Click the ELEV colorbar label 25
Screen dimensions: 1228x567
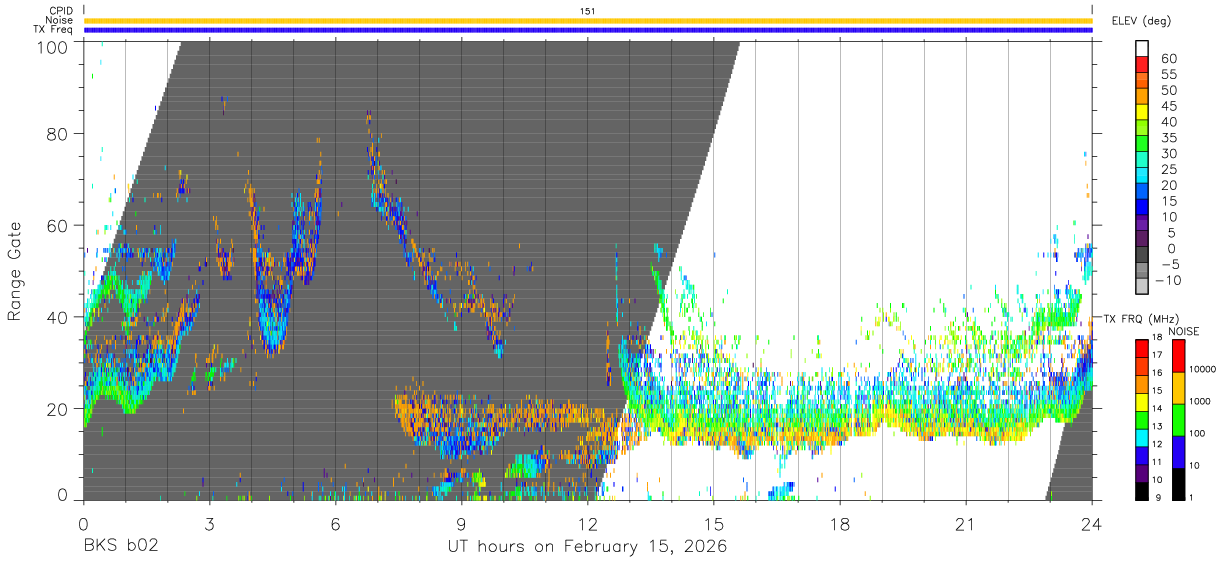pos(1168,170)
